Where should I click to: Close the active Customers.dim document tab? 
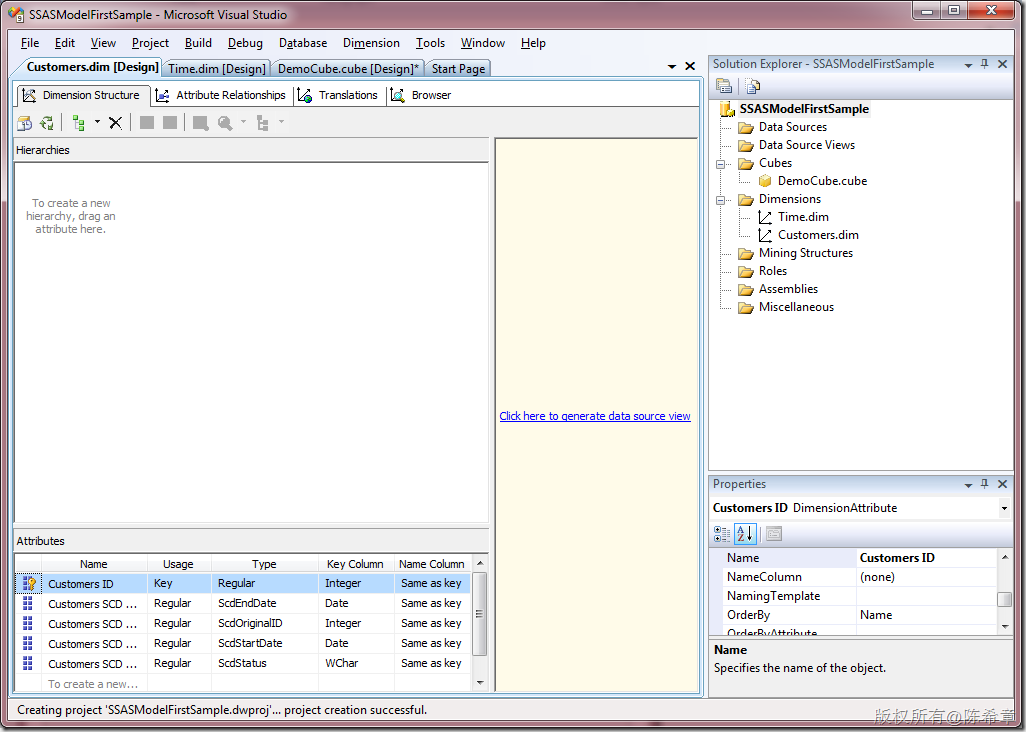[690, 66]
